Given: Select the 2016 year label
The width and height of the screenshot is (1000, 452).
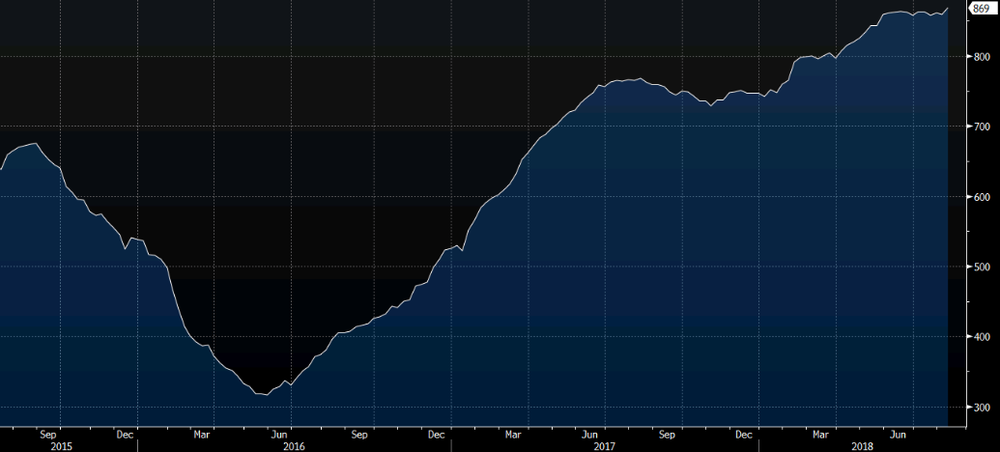Looking at the screenshot, I should click(294, 446).
